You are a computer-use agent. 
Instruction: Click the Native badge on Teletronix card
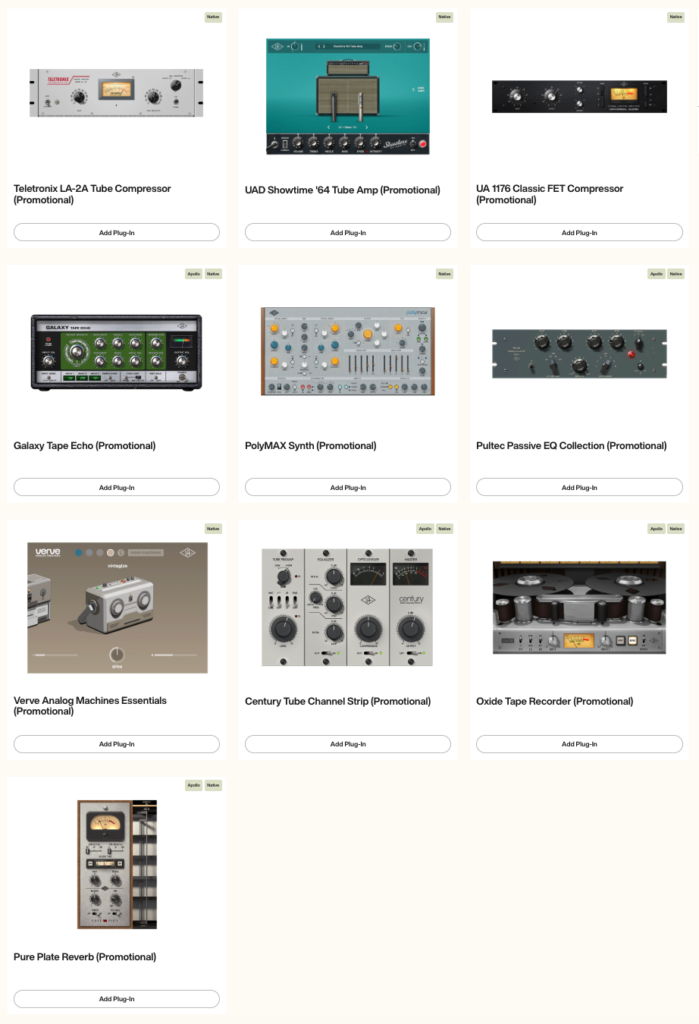(213, 17)
